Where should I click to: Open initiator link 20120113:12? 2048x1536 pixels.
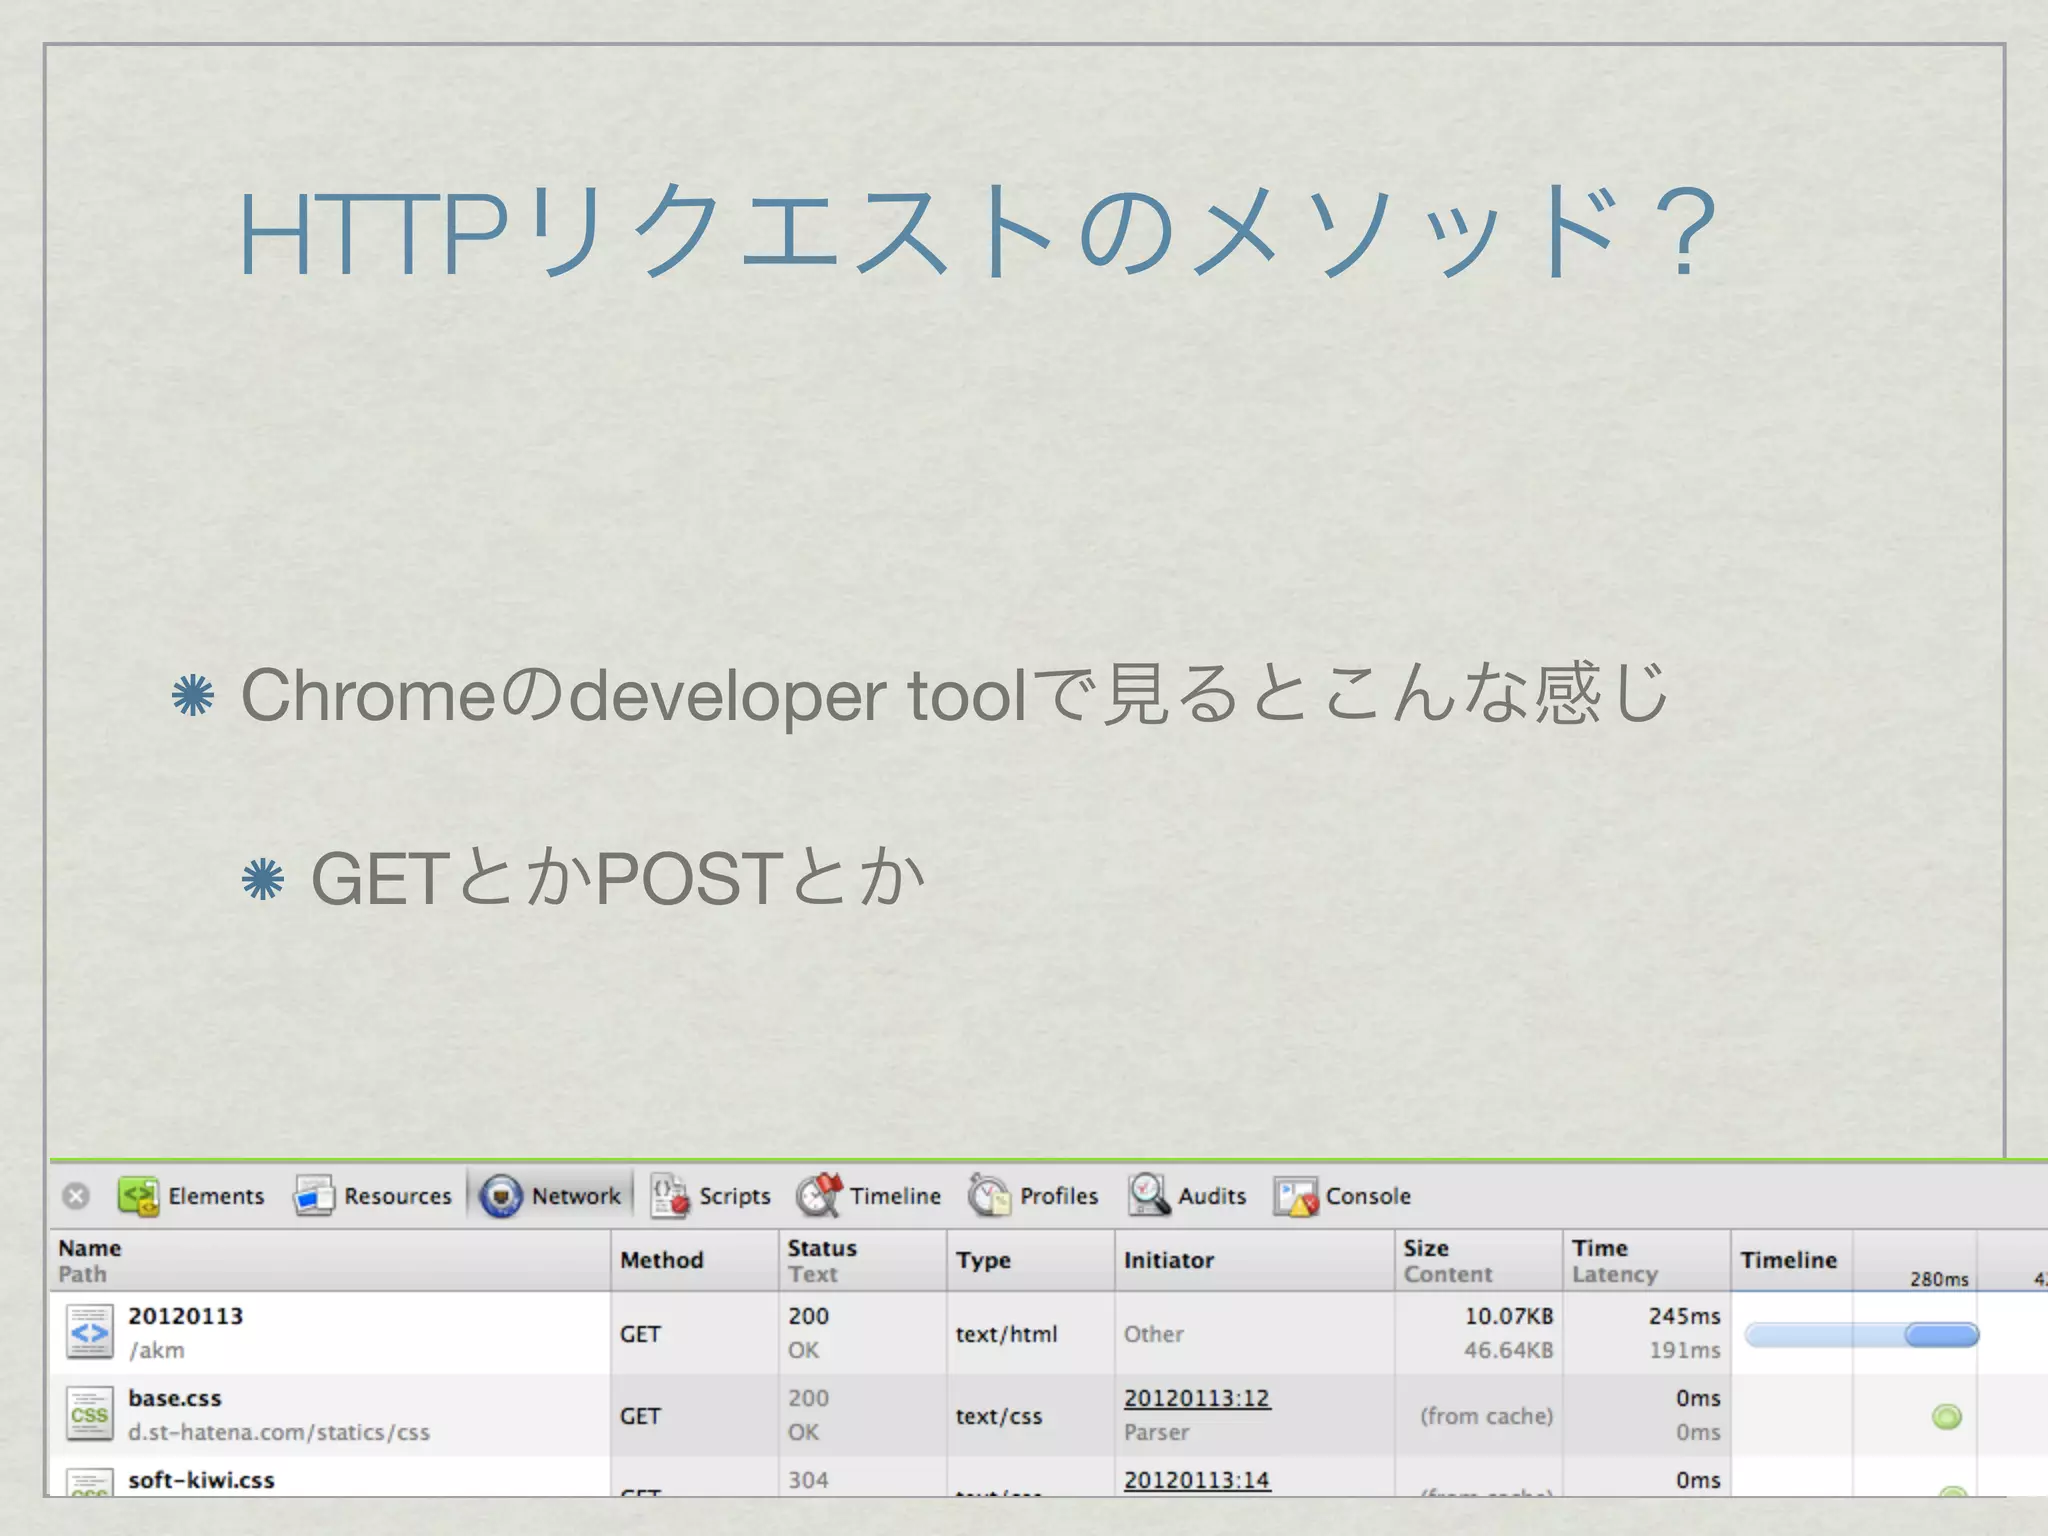pos(1197,1398)
